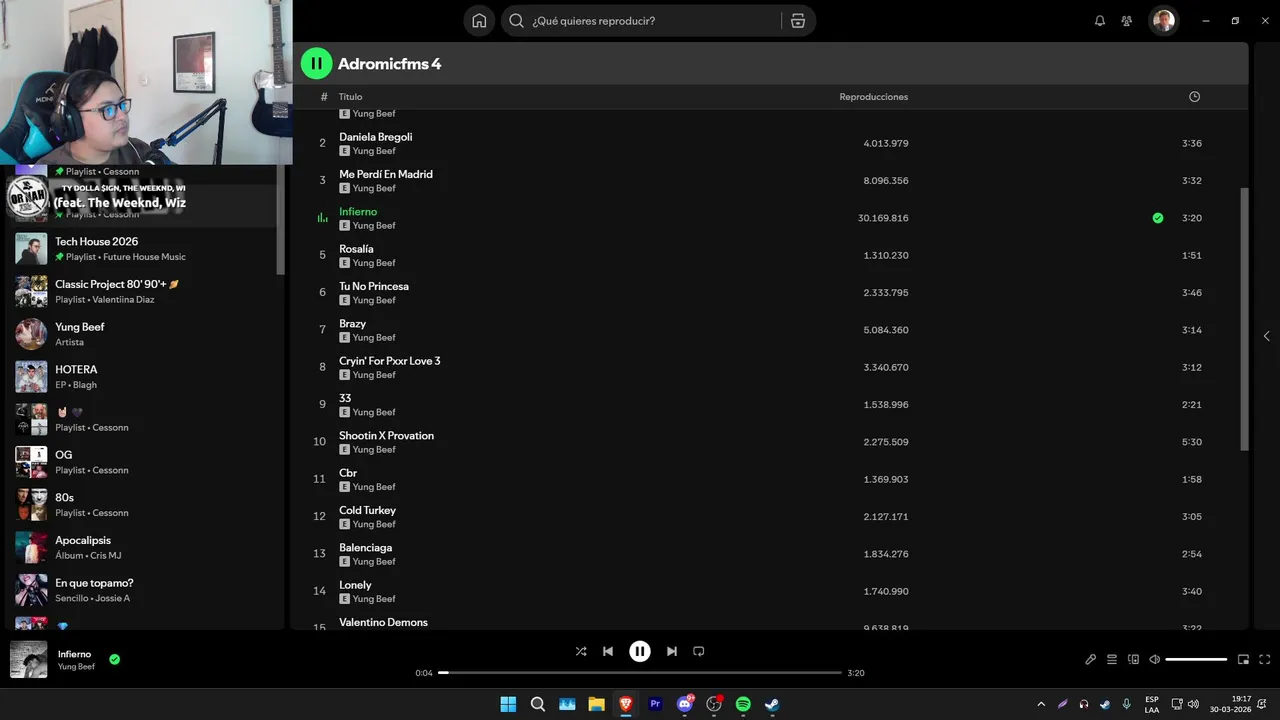Open the profile avatar menu

[1163, 21]
